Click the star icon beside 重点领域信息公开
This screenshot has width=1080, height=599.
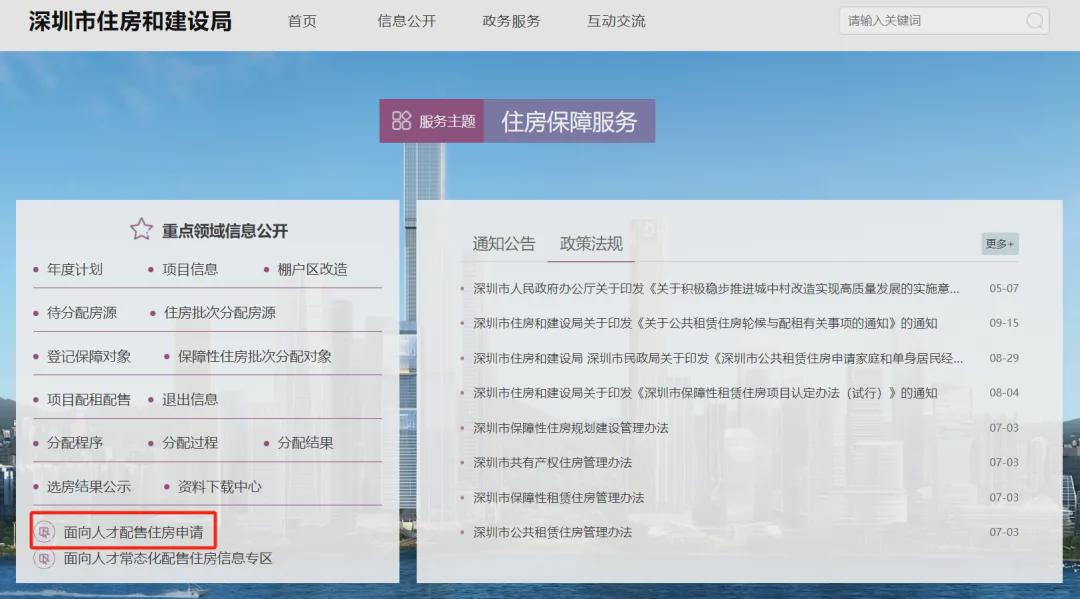pos(141,229)
